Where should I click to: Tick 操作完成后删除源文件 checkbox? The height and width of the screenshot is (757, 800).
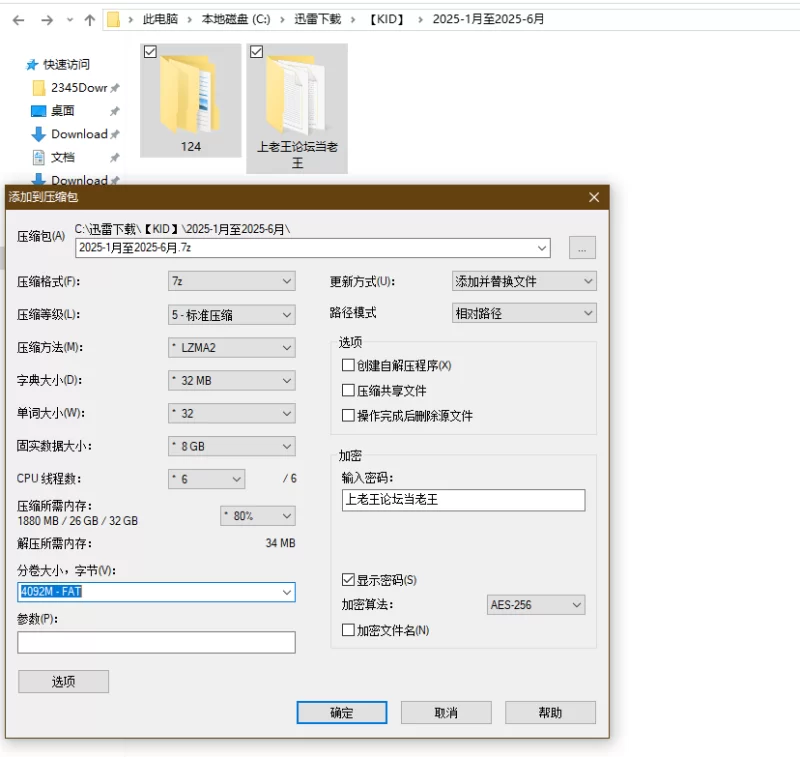[x=349, y=416]
